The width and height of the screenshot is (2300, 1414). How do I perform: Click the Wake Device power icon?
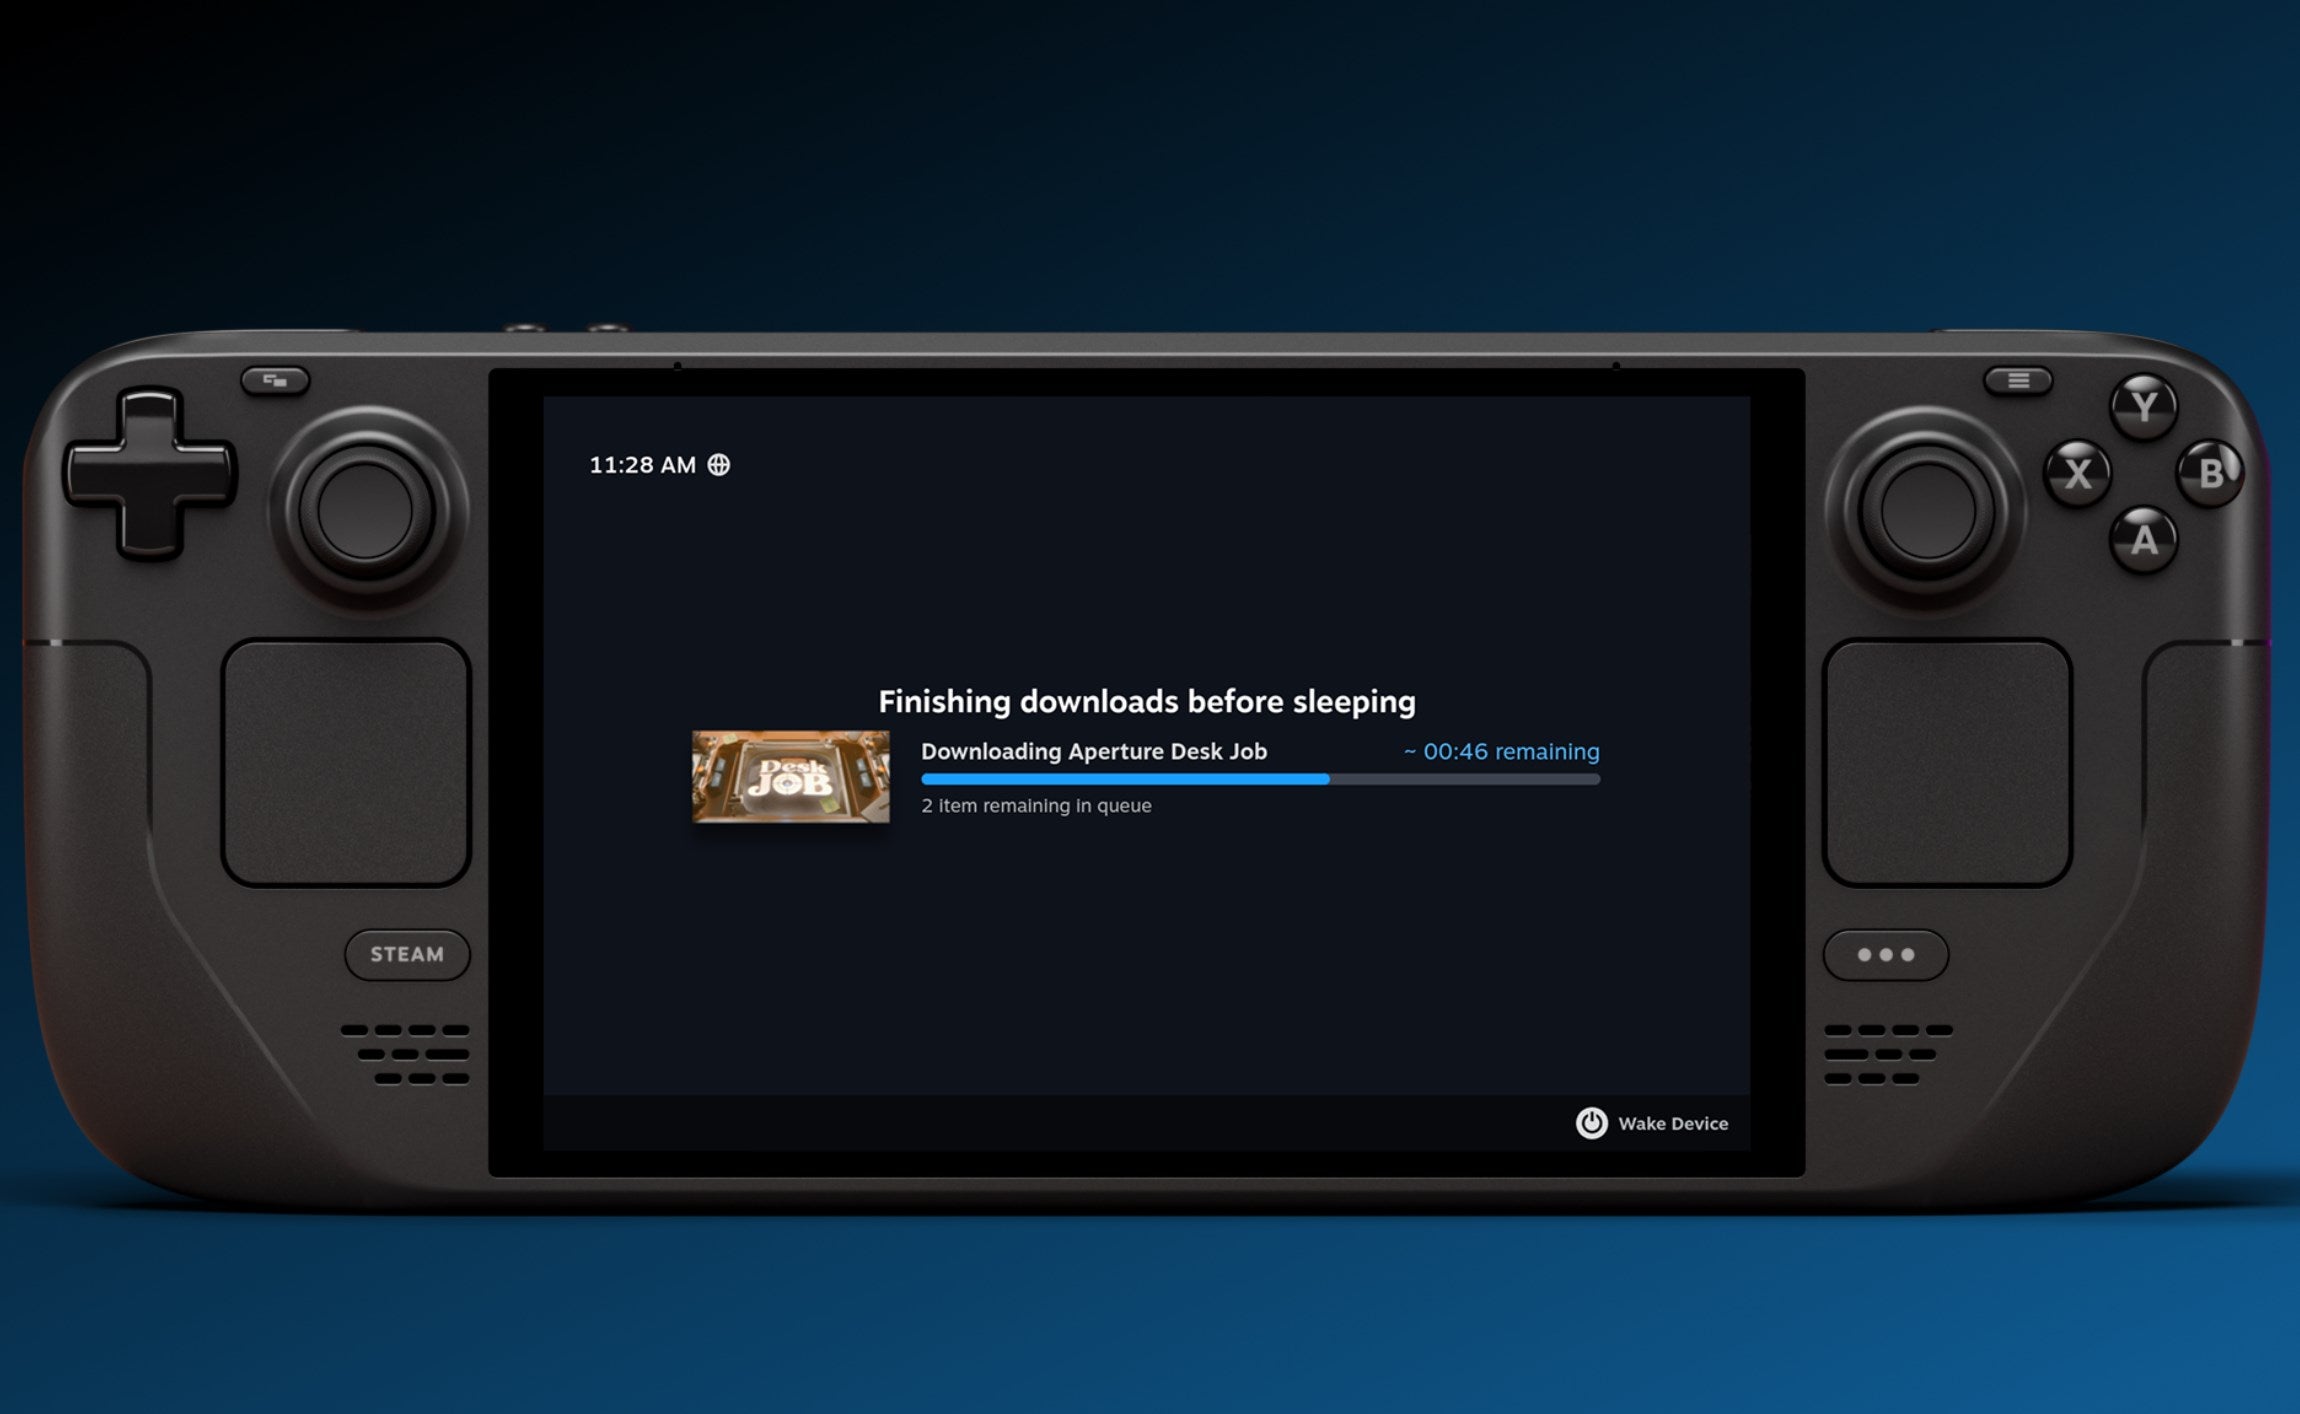click(1591, 1123)
